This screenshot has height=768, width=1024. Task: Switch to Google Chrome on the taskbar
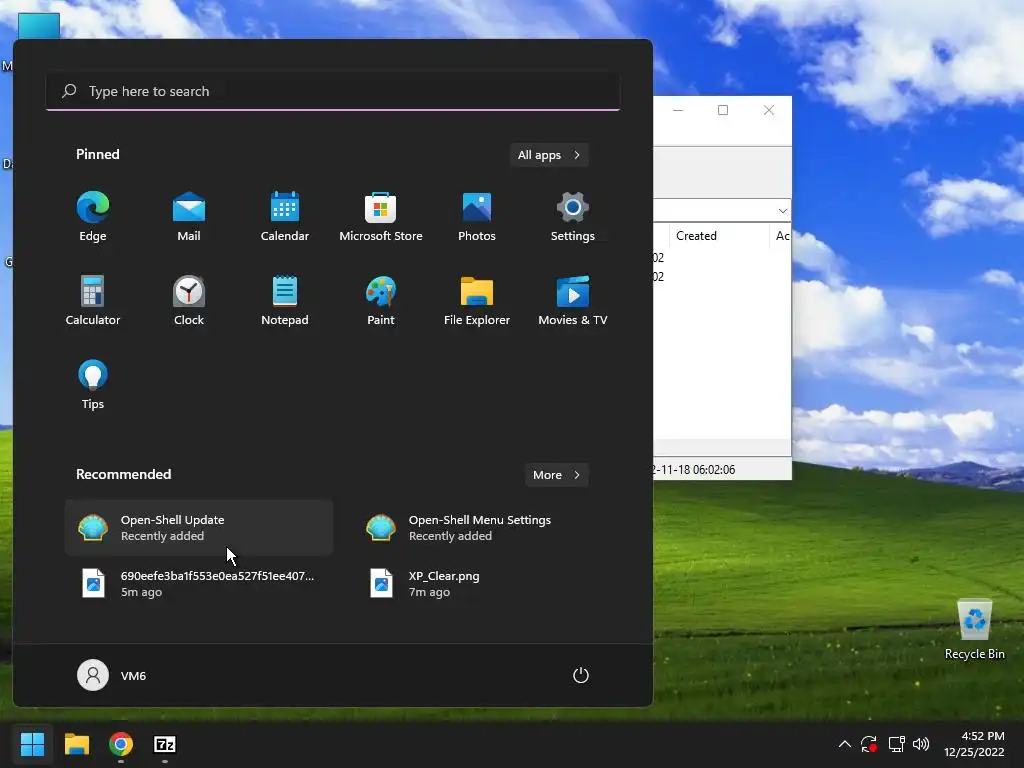pos(121,744)
